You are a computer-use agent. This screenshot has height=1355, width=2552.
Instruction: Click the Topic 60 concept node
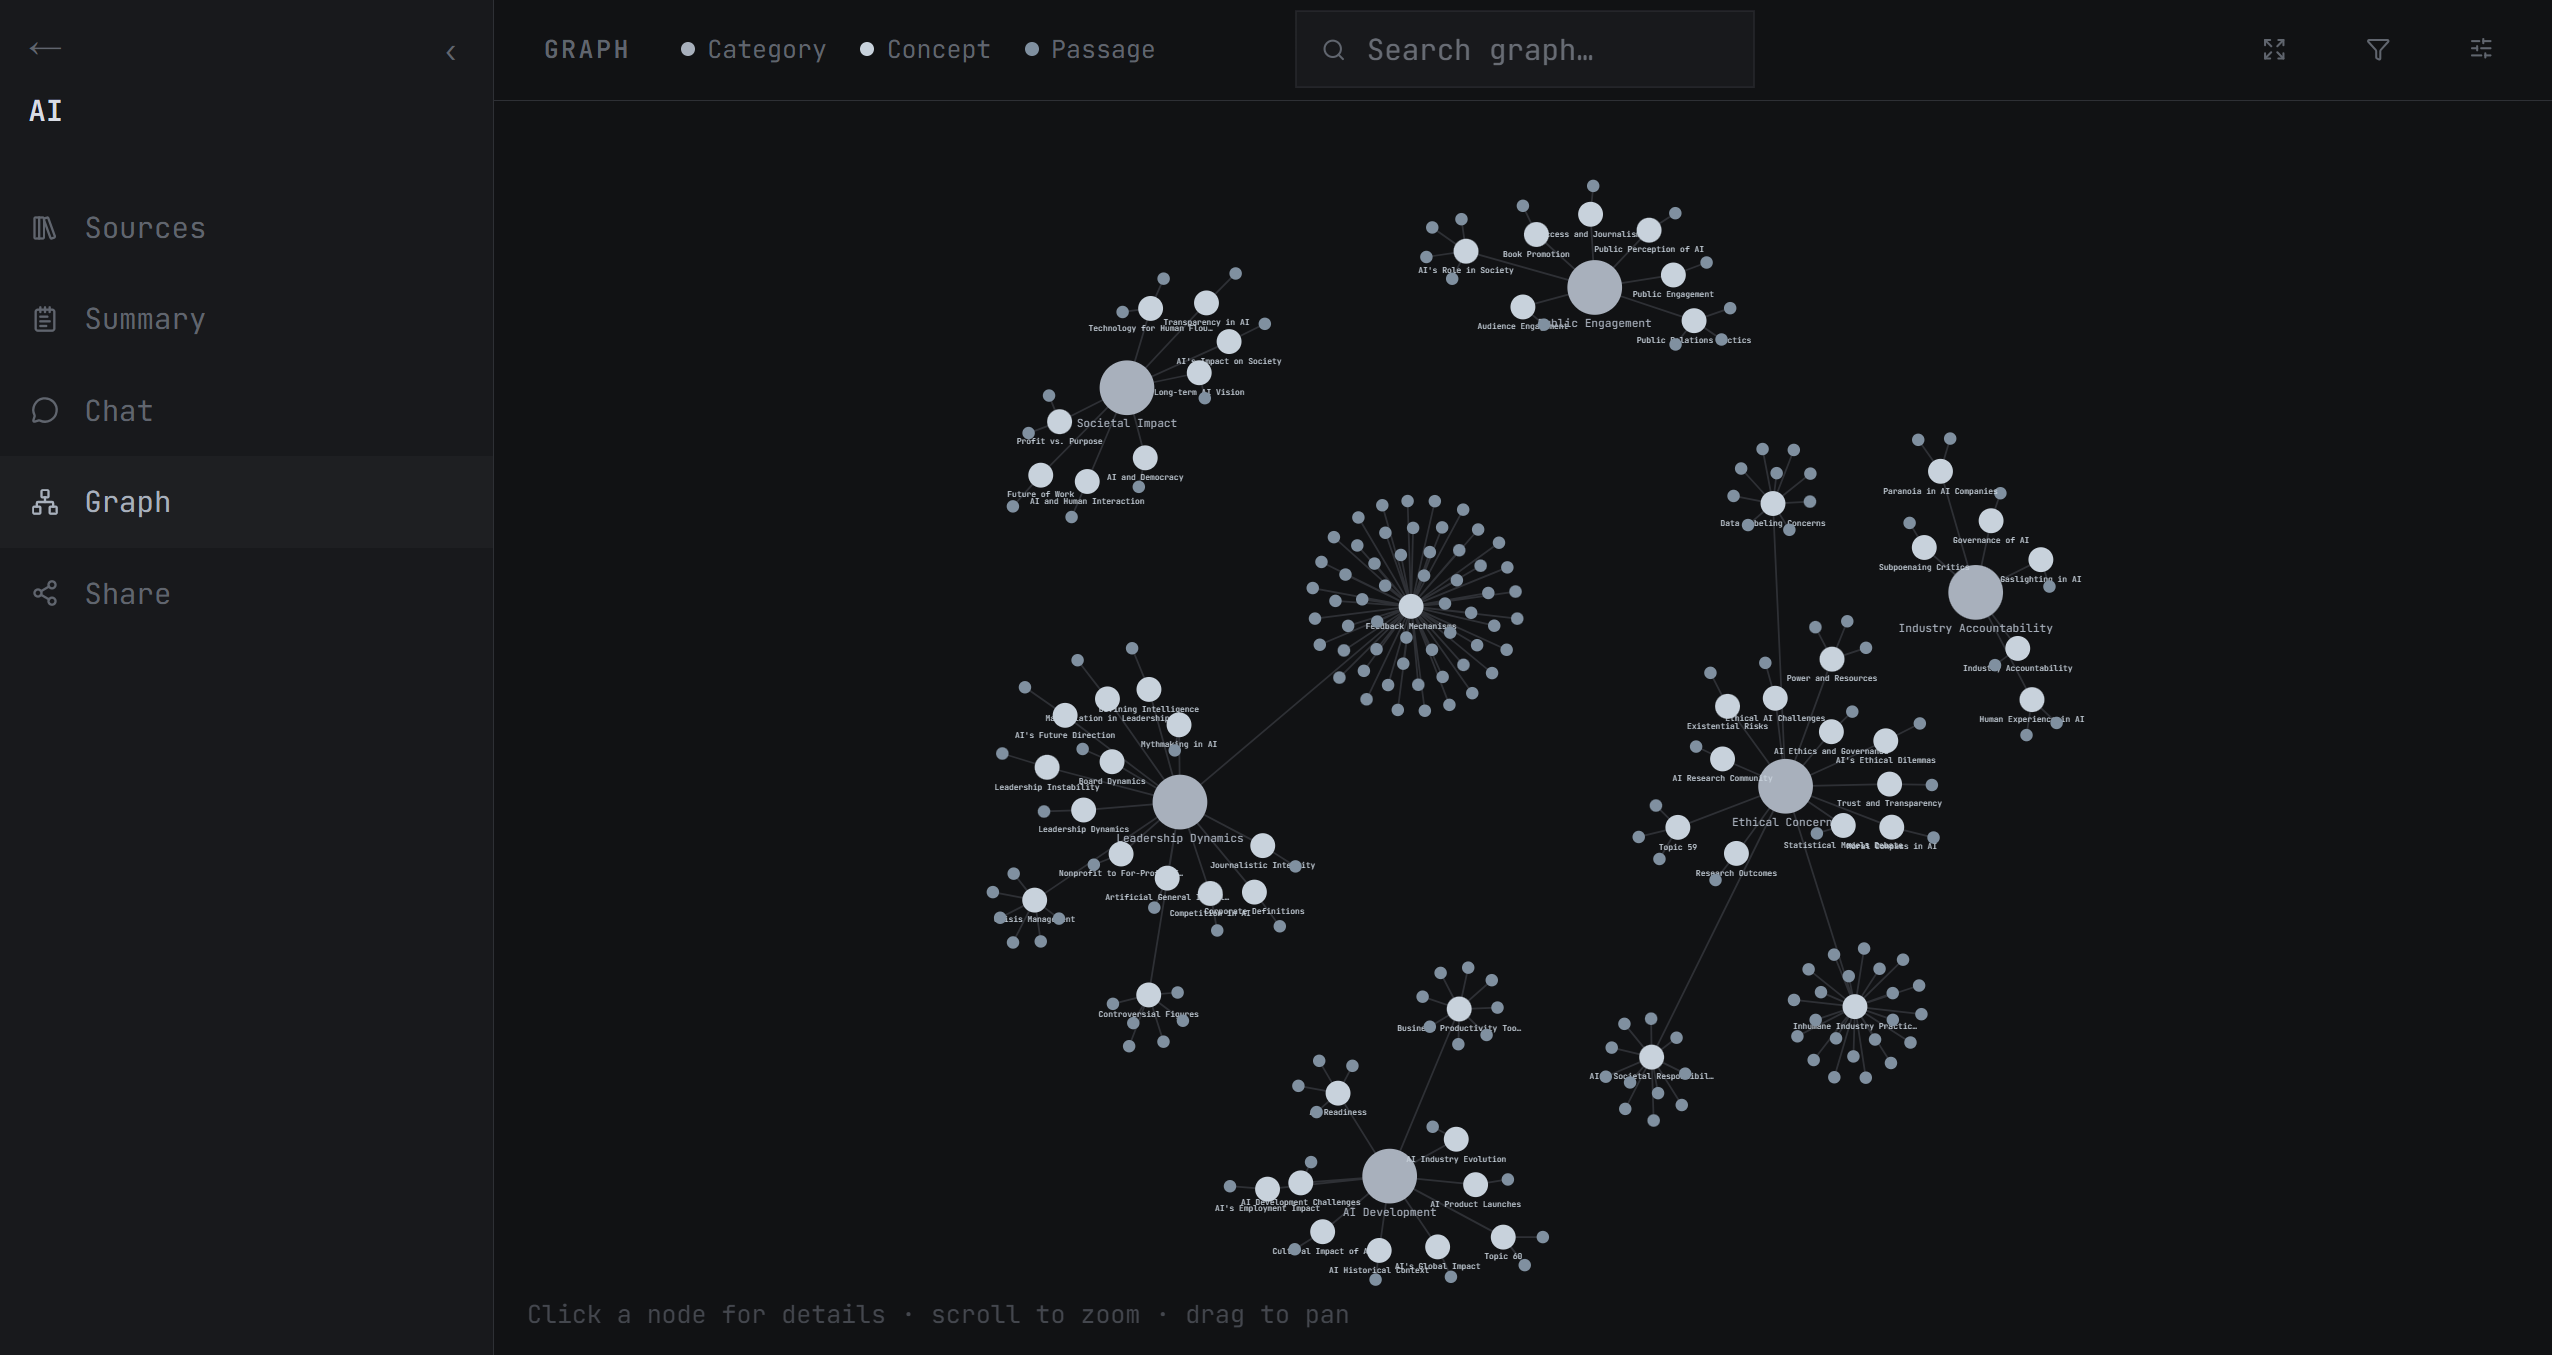[x=1503, y=1237]
